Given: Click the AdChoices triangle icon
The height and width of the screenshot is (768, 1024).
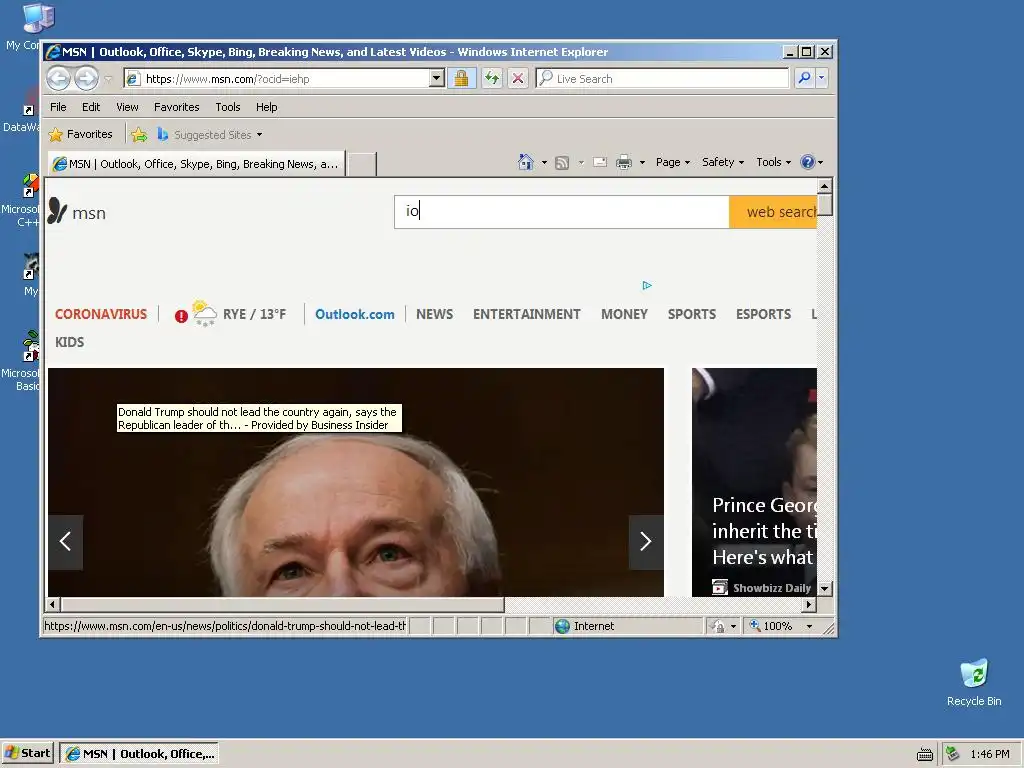Looking at the screenshot, I should click(647, 285).
